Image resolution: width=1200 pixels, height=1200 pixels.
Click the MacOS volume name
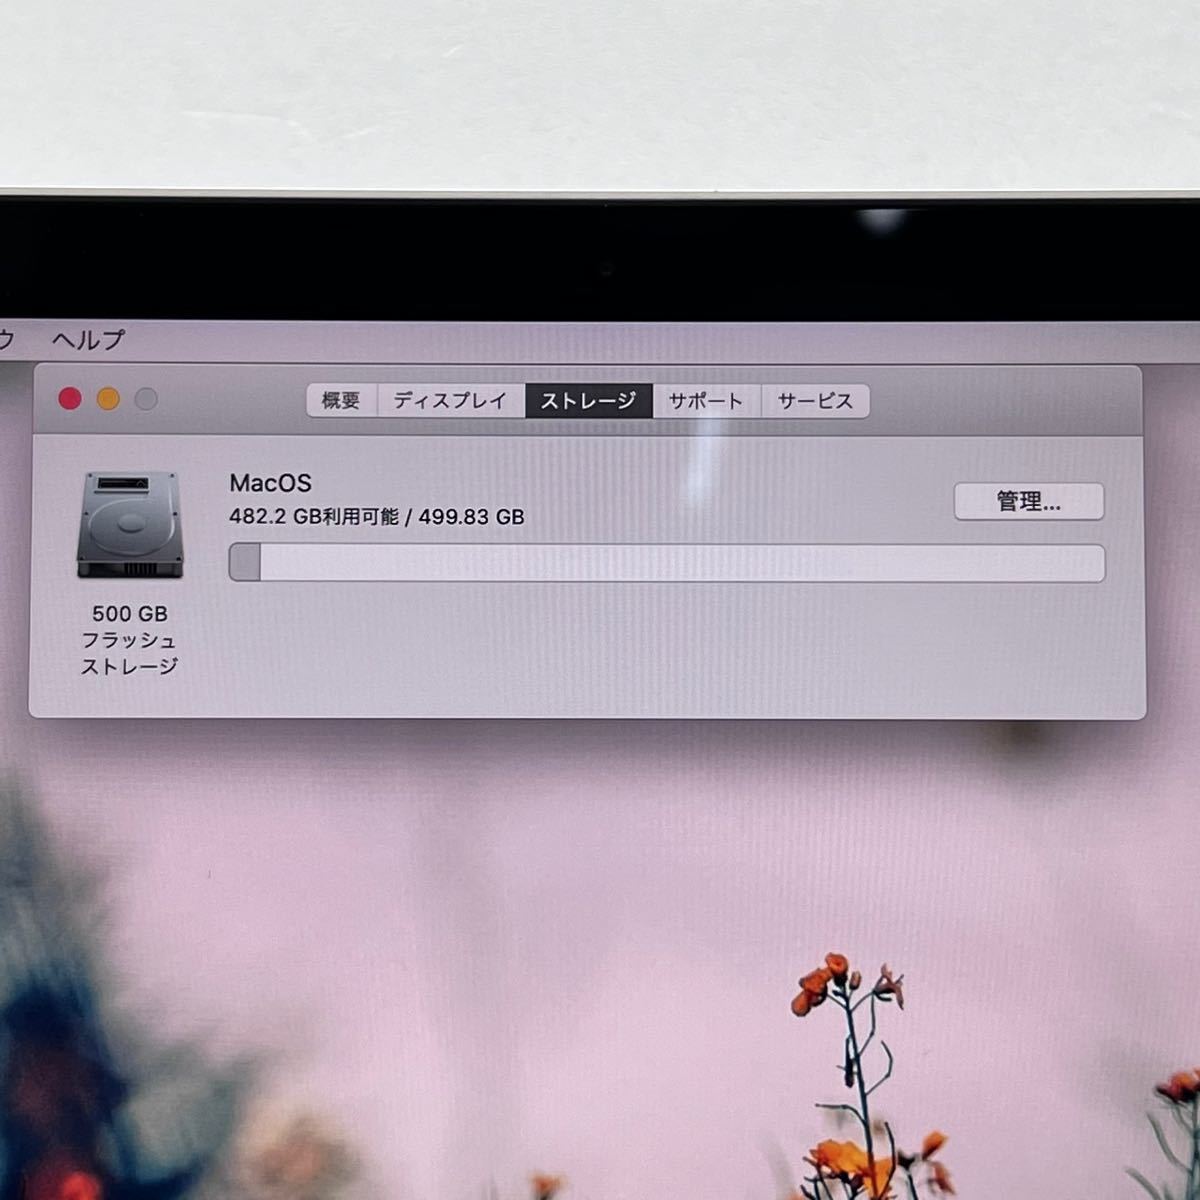click(x=271, y=483)
